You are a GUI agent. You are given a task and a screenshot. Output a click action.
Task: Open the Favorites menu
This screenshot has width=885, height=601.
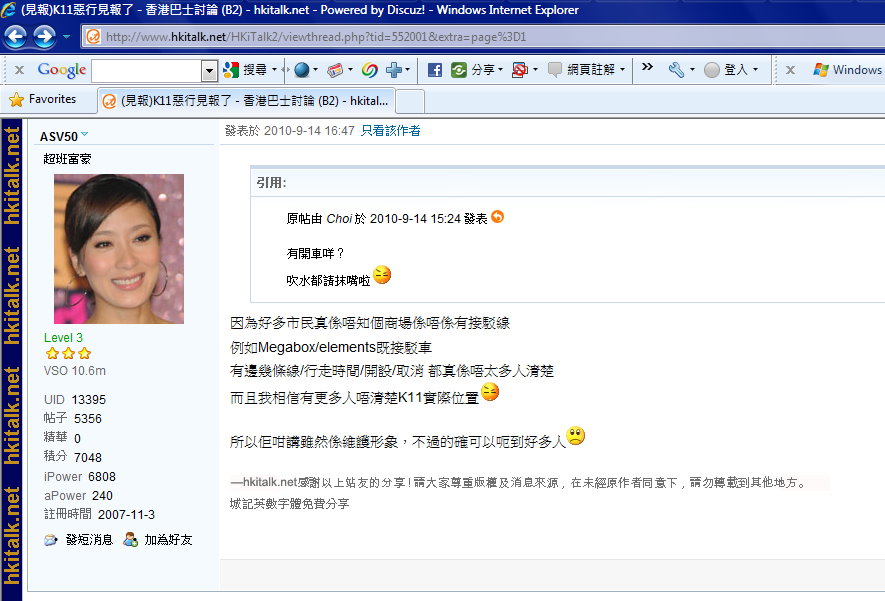[42, 100]
